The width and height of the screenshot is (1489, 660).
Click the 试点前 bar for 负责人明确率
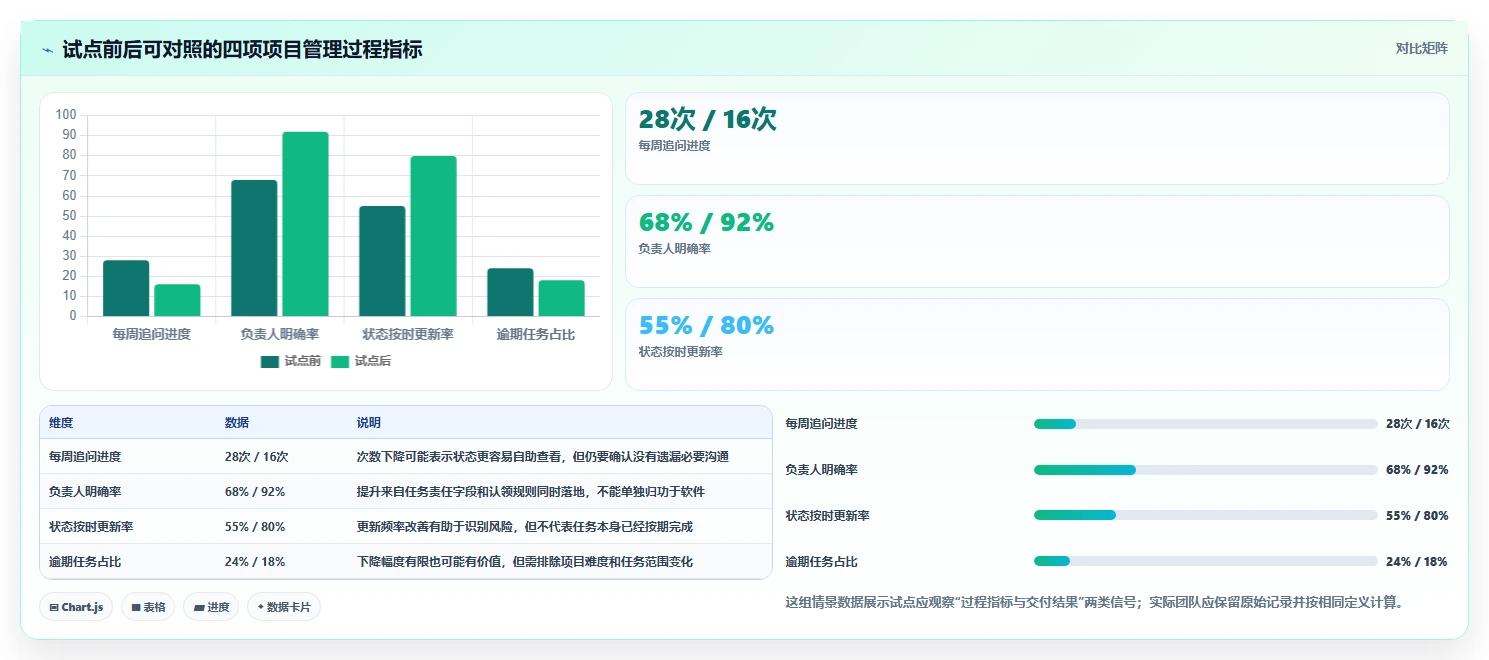[x=254, y=248]
